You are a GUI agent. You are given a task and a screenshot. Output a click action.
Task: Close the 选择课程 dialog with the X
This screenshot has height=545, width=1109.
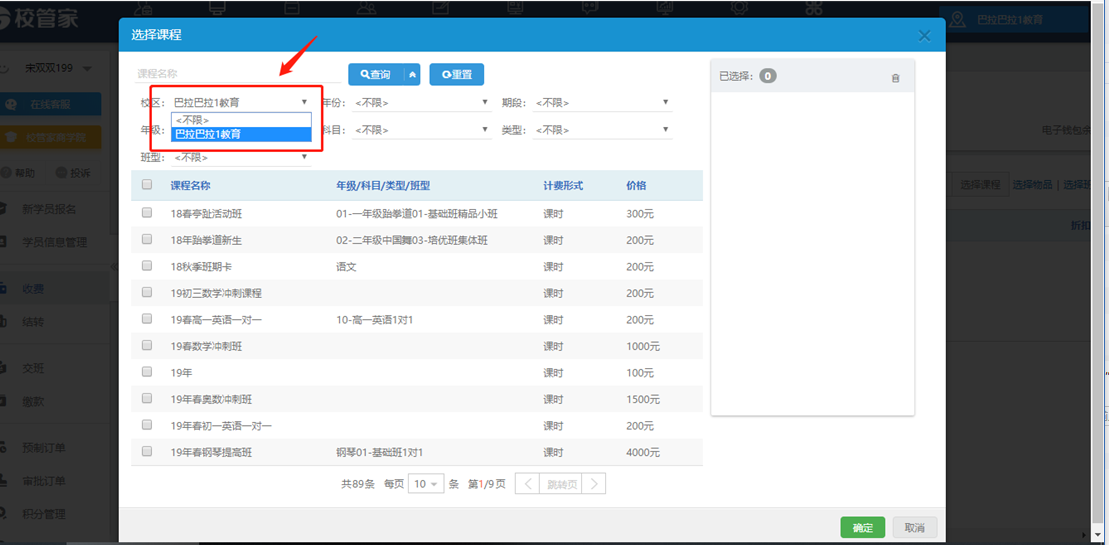pyautogui.click(x=924, y=36)
